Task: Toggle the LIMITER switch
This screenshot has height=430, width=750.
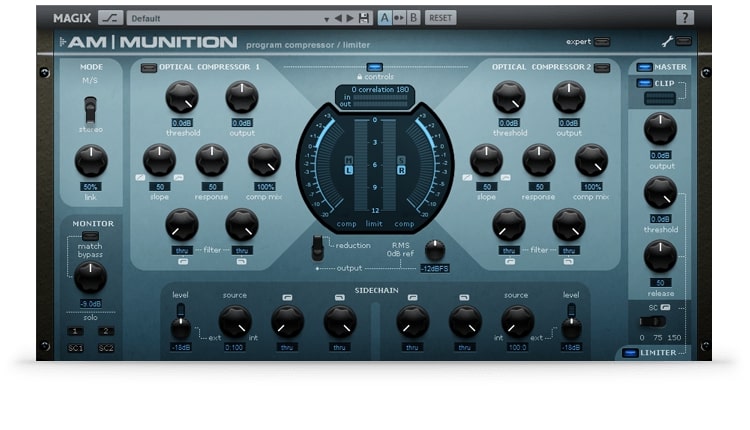Action: click(x=630, y=353)
